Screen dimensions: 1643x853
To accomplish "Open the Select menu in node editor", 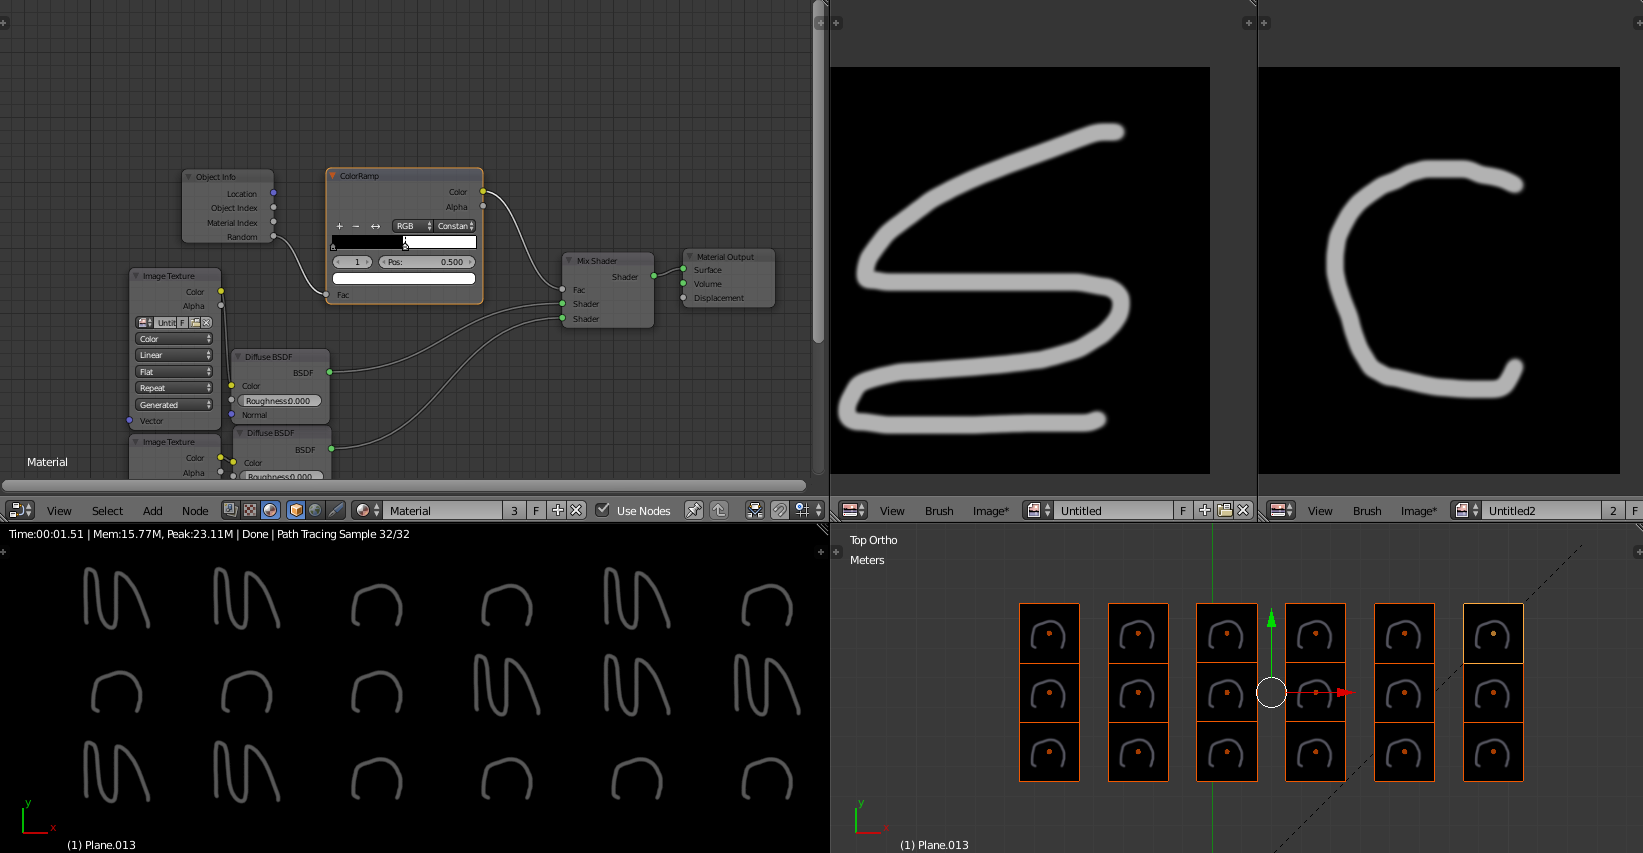I will (x=107, y=511).
